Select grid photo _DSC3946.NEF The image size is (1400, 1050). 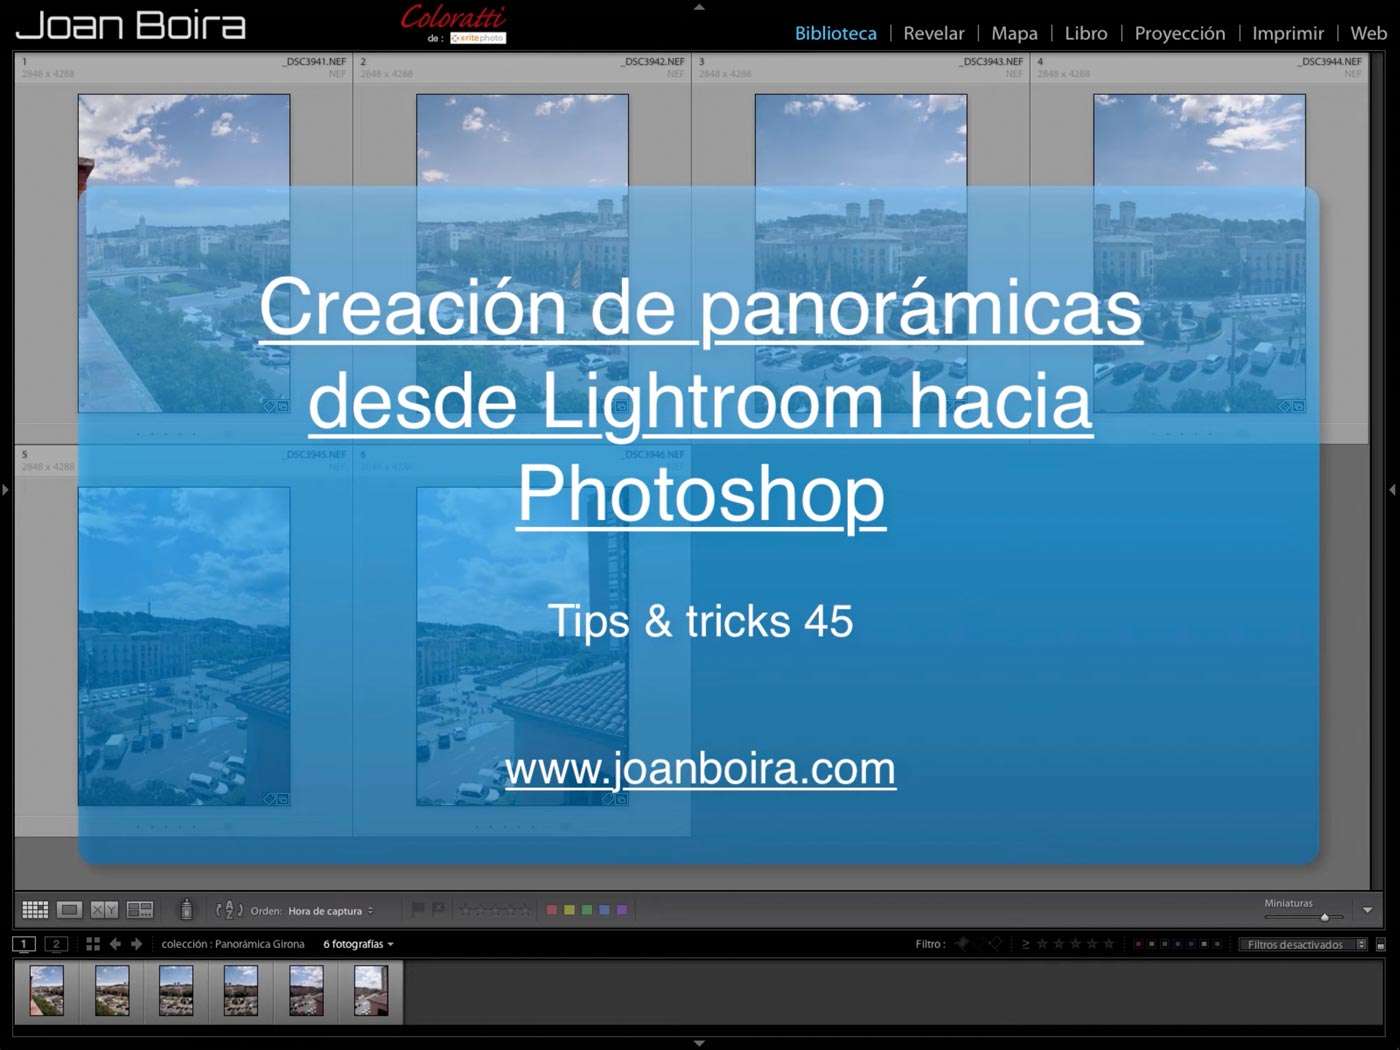pyautogui.click(x=522, y=646)
